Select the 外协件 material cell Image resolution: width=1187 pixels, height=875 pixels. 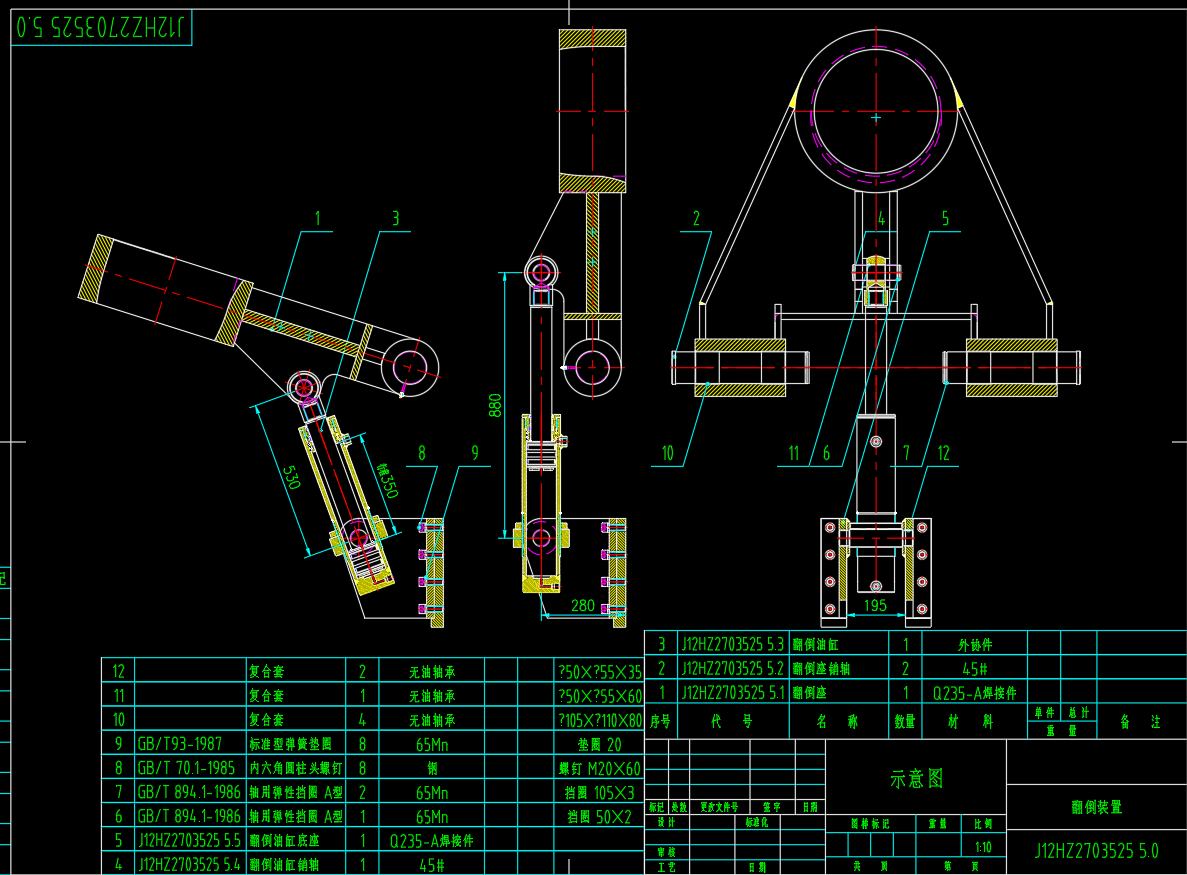pyautogui.click(x=975, y=645)
